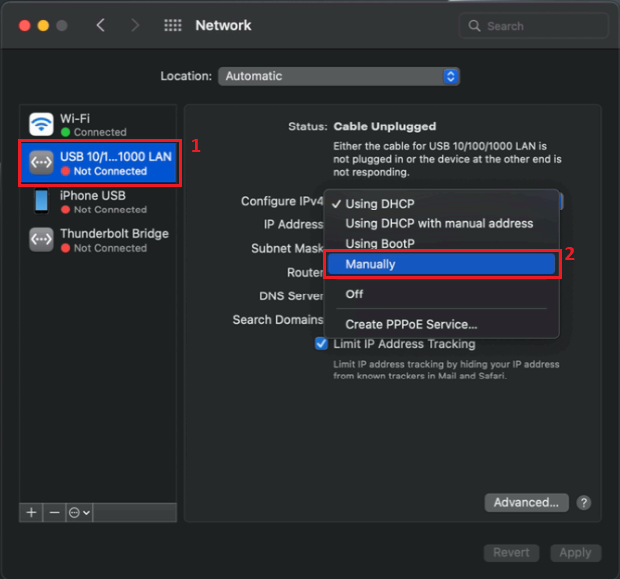Click the Apply button
Image resolution: width=620 pixels, height=579 pixels.
pos(575,552)
